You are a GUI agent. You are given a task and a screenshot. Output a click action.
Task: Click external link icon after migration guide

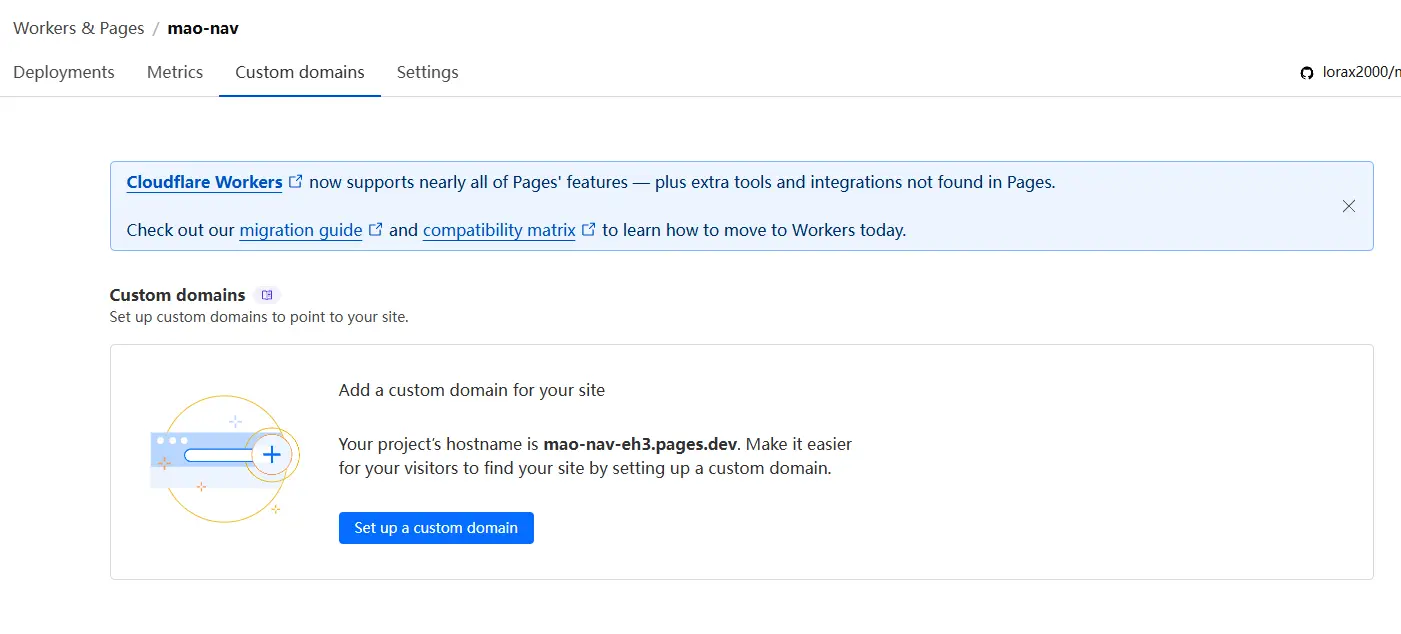(x=376, y=229)
